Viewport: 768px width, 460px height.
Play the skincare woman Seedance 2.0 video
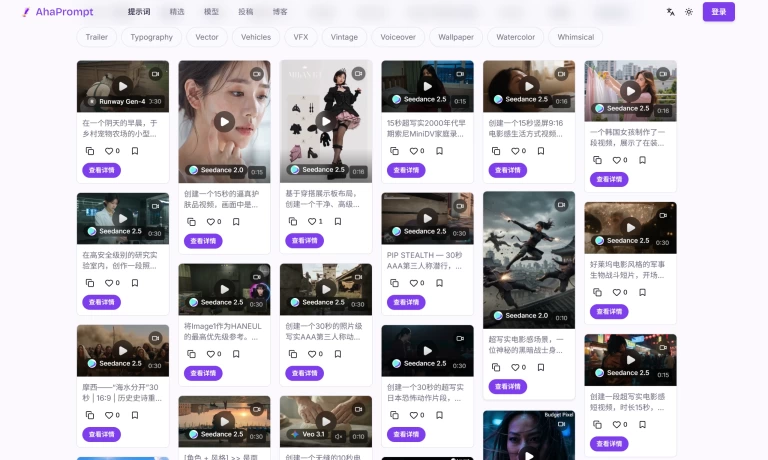tap(224, 121)
